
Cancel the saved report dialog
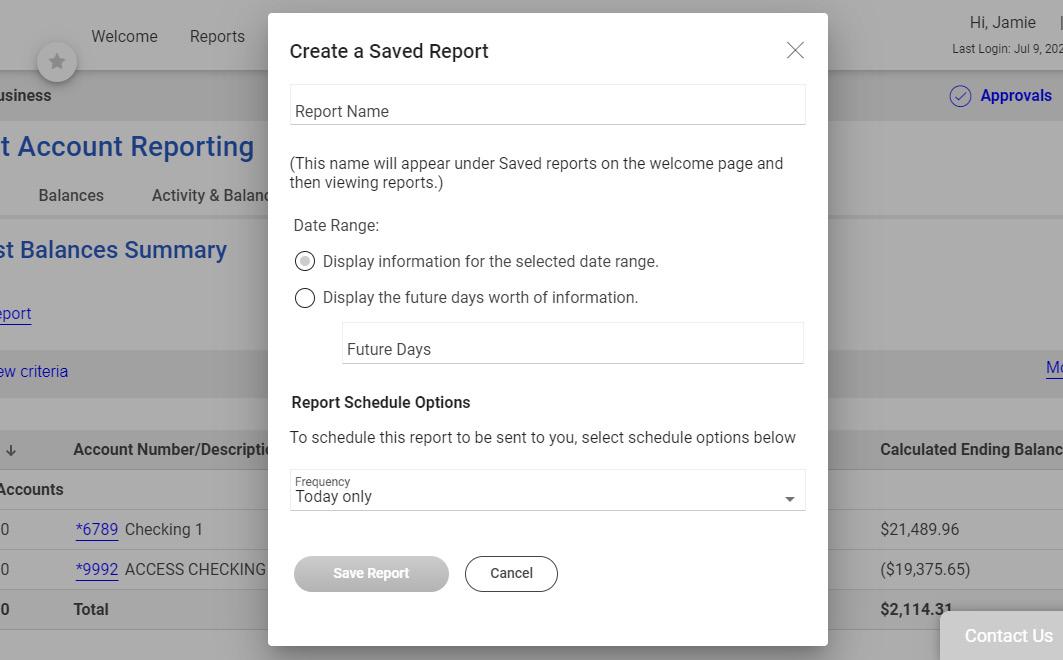511,574
